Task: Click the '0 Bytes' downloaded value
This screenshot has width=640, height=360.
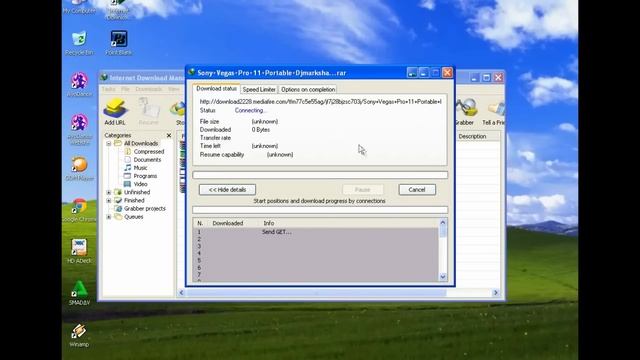Action: 260,130
